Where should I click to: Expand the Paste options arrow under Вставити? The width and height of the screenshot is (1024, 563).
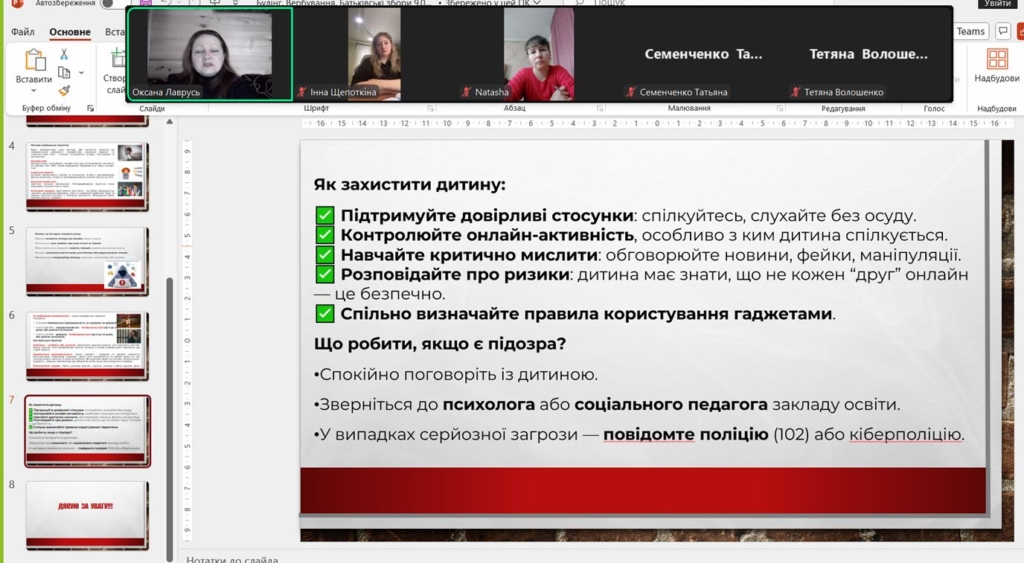coord(34,91)
